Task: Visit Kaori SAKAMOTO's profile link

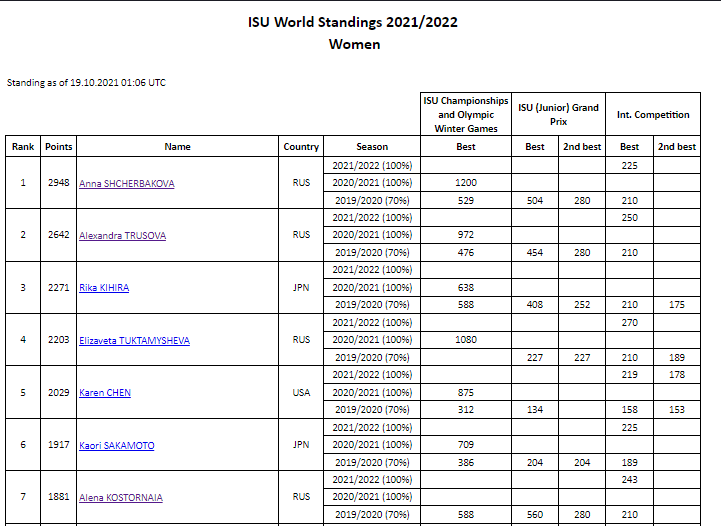Action: [x=117, y=446]
